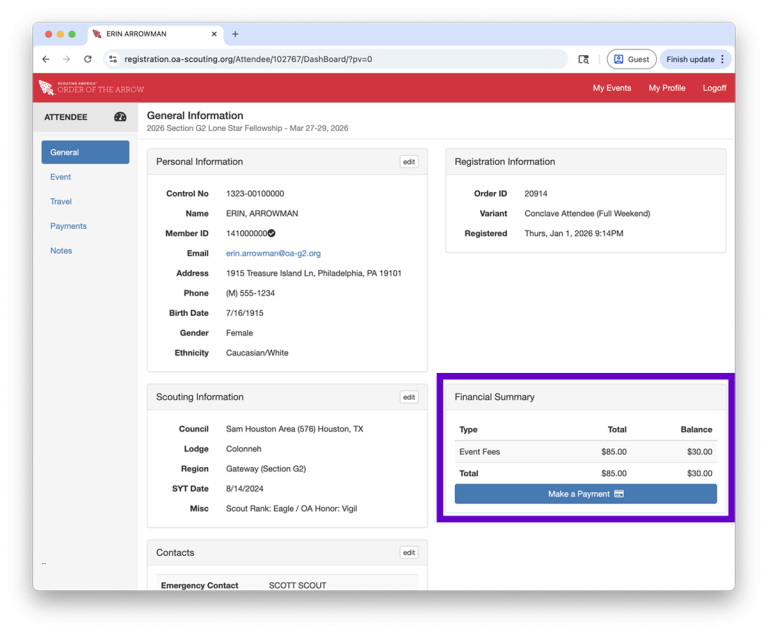Edit the Personal Information panel
Image resolution: width=768 pixels, height=634 pixels.
coord(409,162)
